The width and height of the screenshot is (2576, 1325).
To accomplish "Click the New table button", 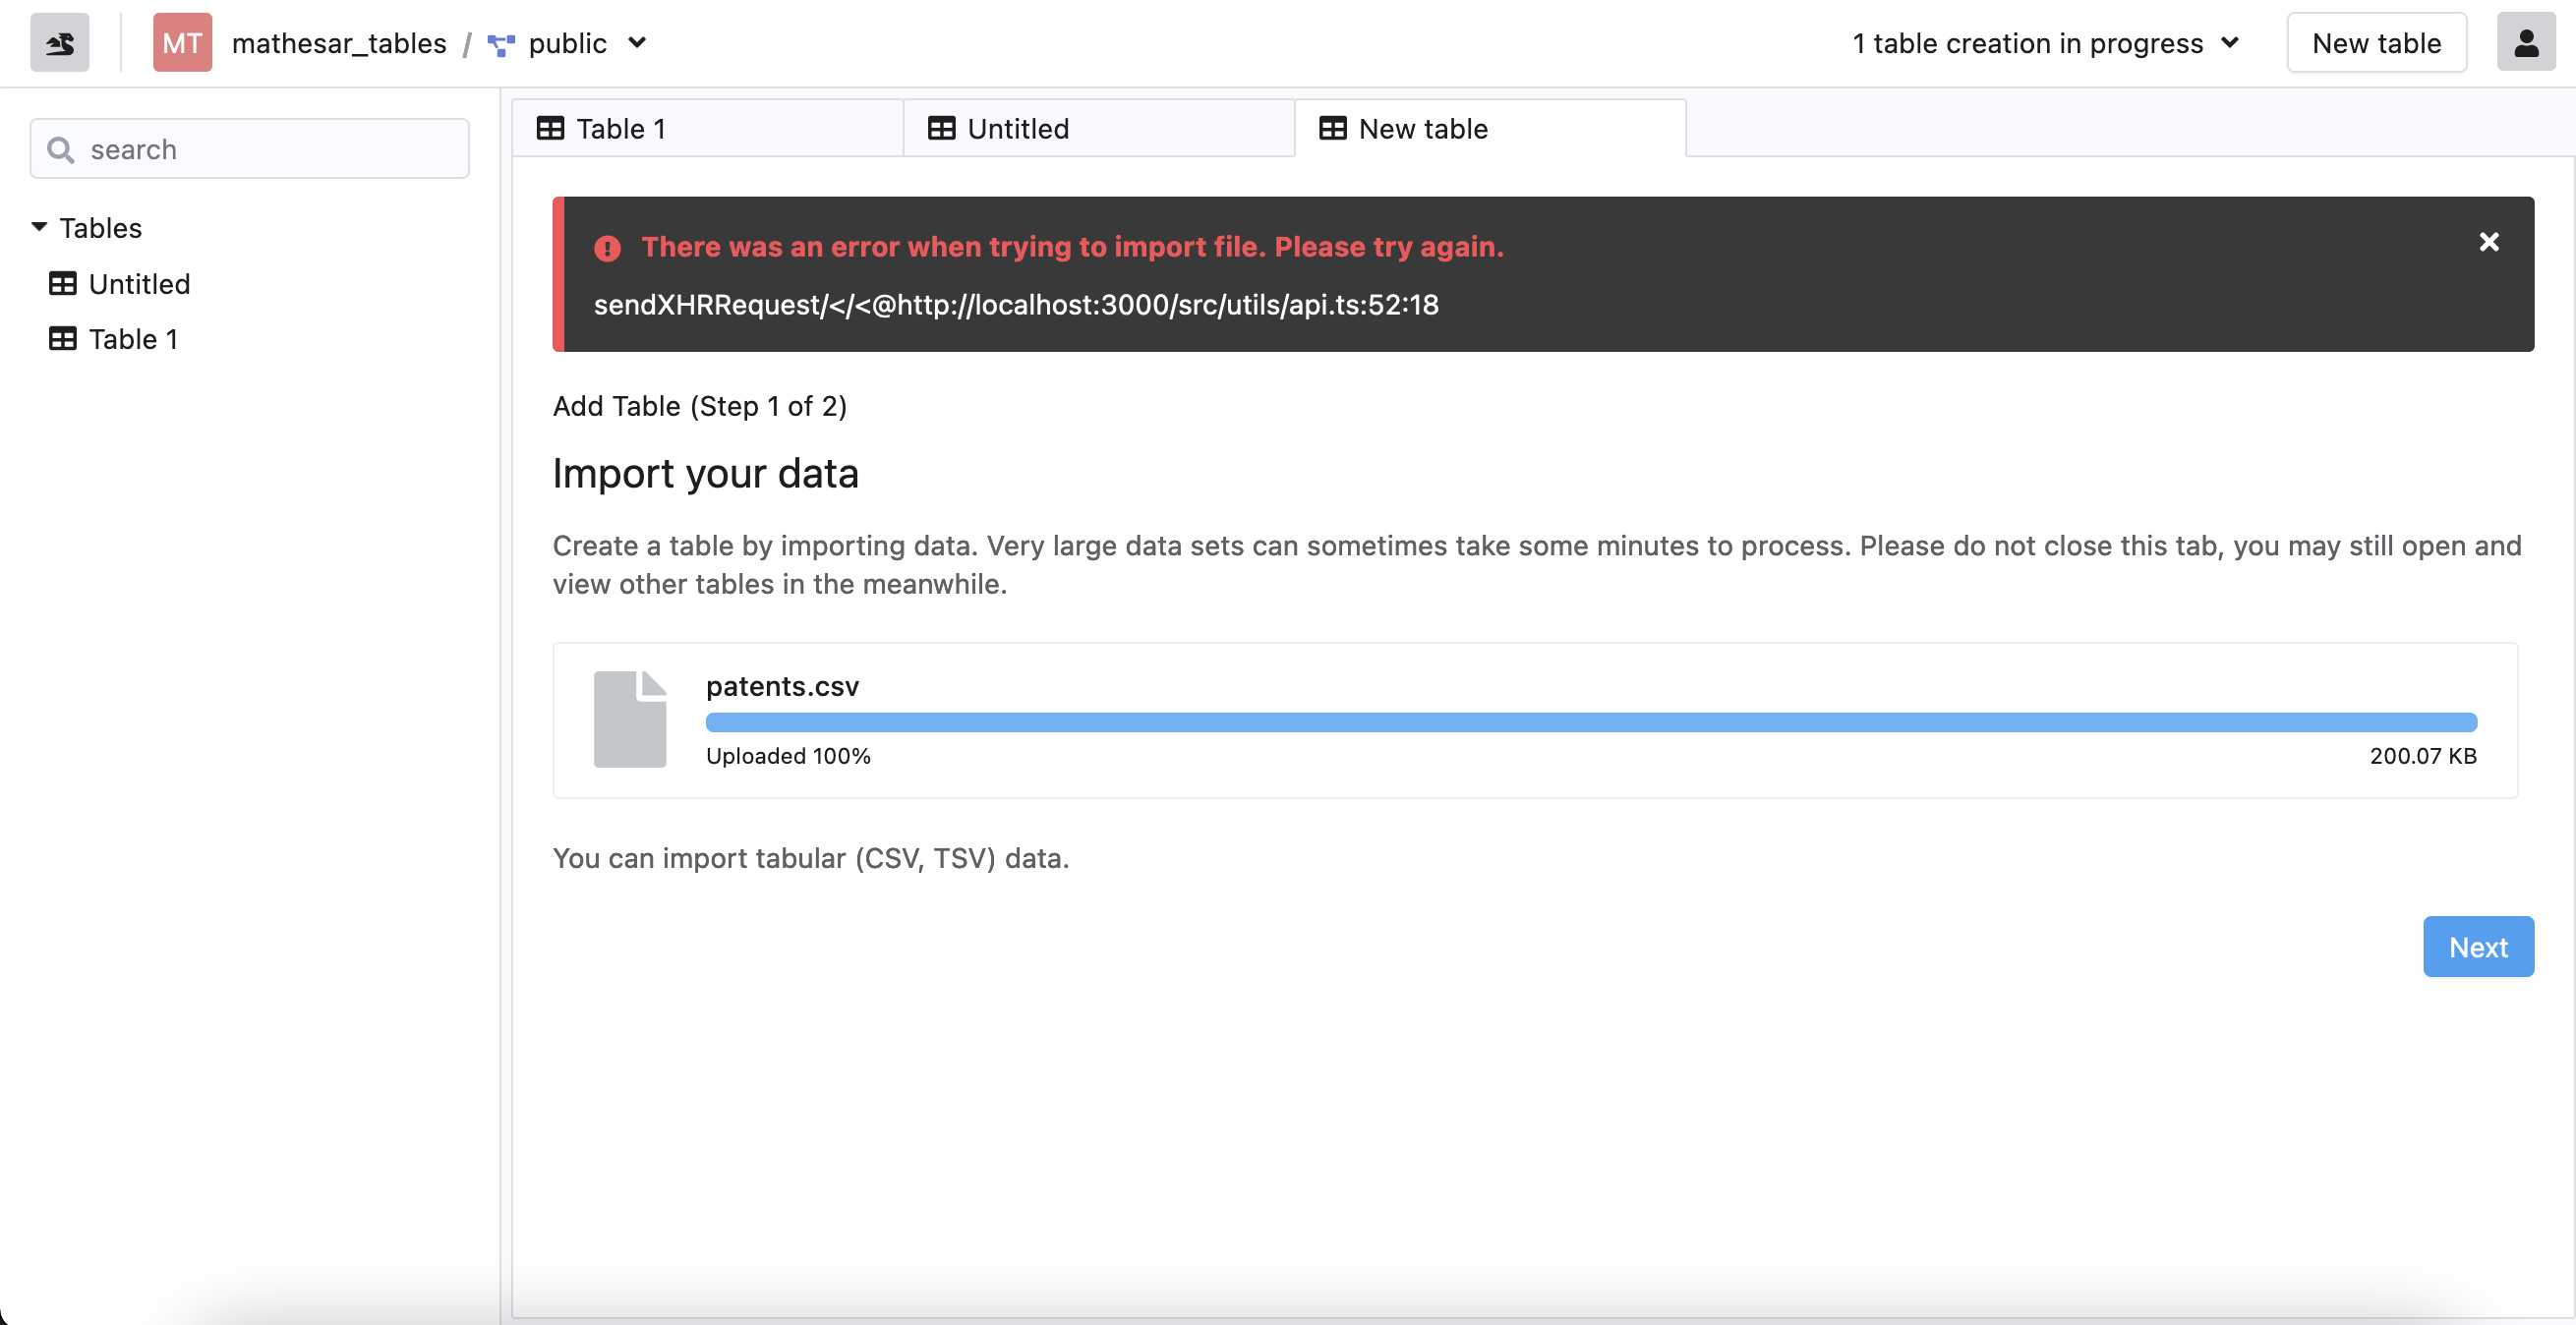I will [x=2377, y=42].
